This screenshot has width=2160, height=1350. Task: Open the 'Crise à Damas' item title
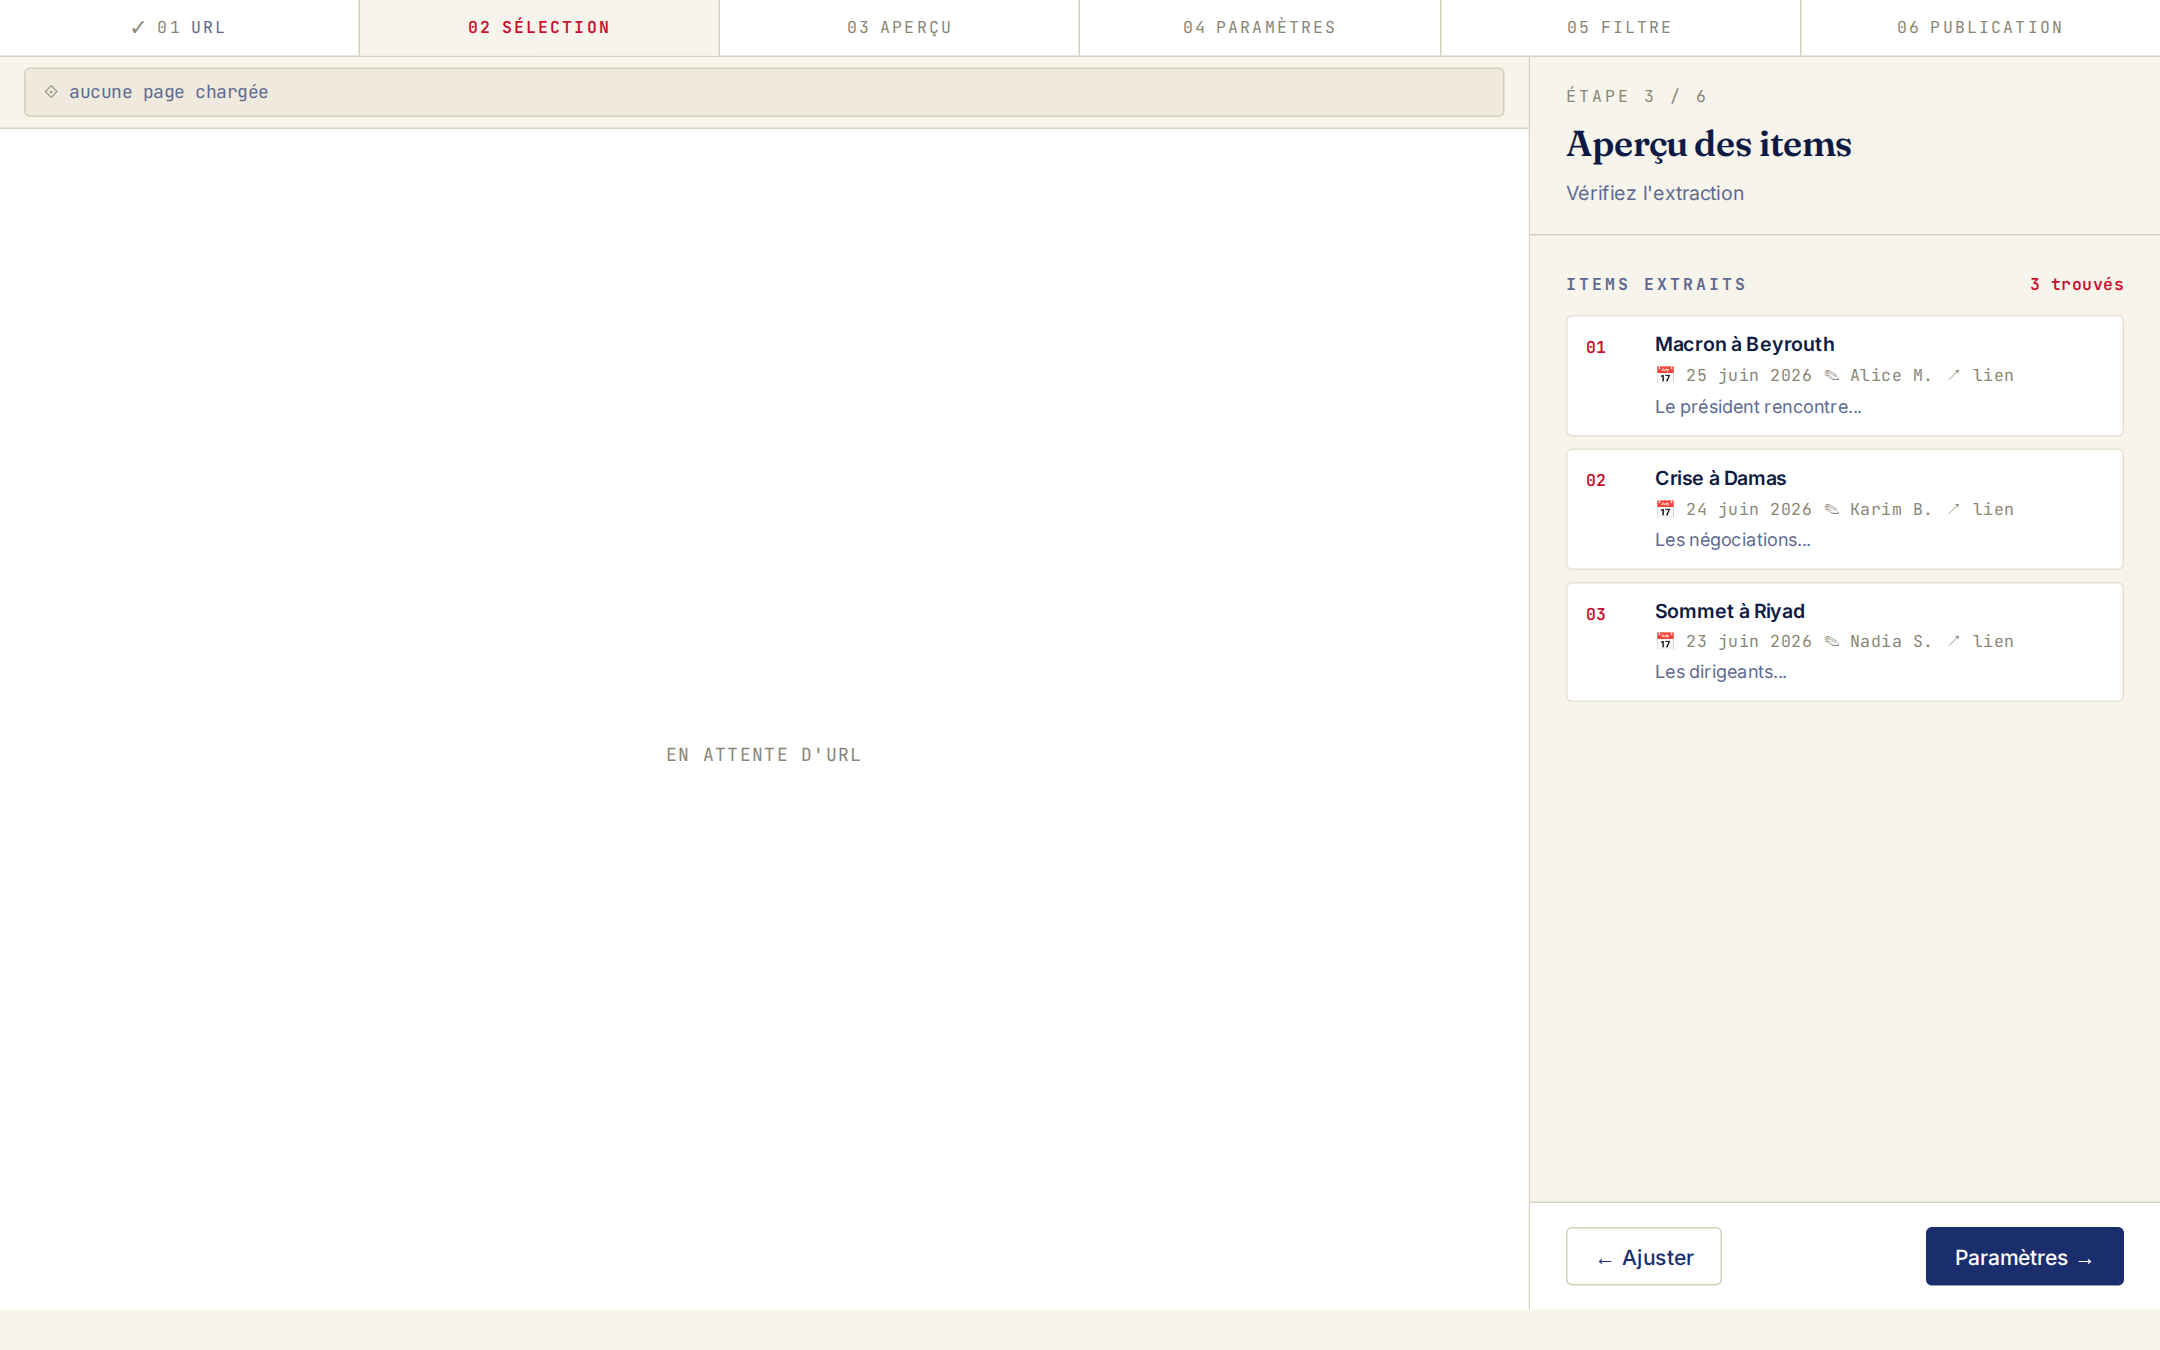coord(1720,478)
